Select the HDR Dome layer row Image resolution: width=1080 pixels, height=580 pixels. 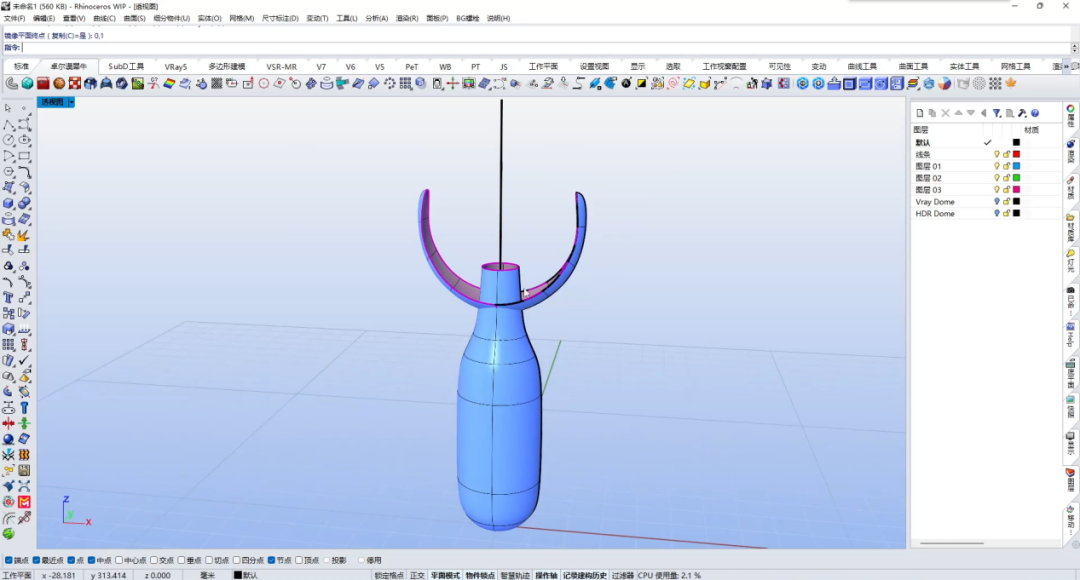click(985, 214)
